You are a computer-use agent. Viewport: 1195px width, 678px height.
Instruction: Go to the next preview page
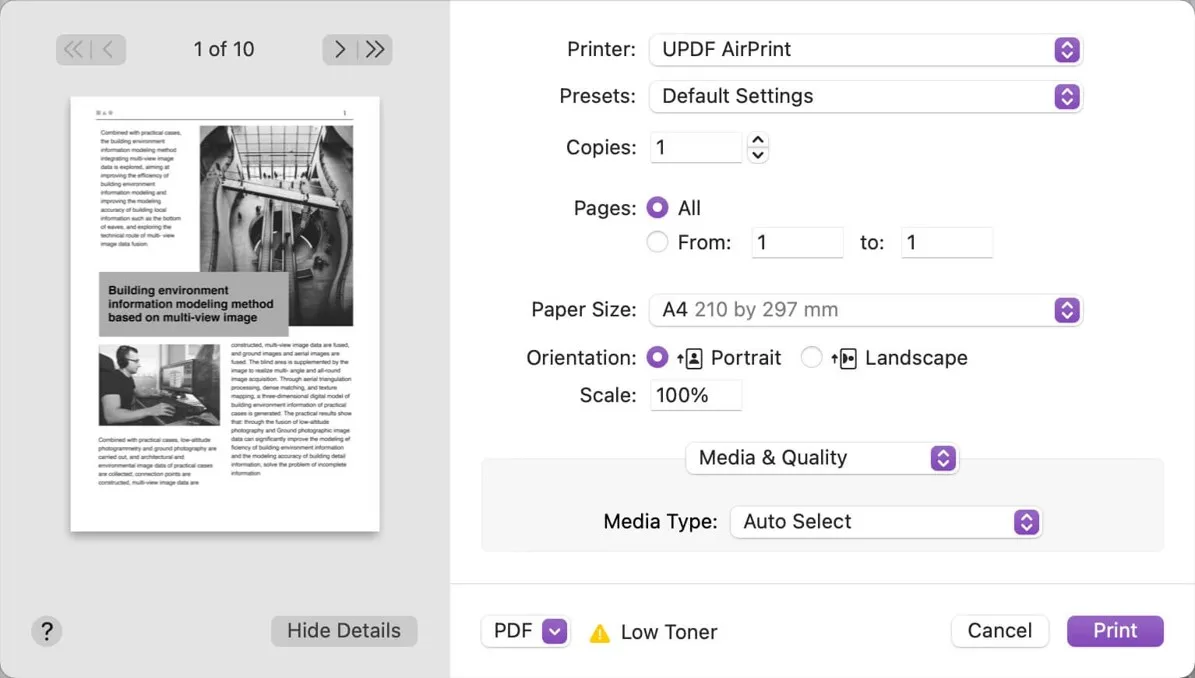click(340, 49)
